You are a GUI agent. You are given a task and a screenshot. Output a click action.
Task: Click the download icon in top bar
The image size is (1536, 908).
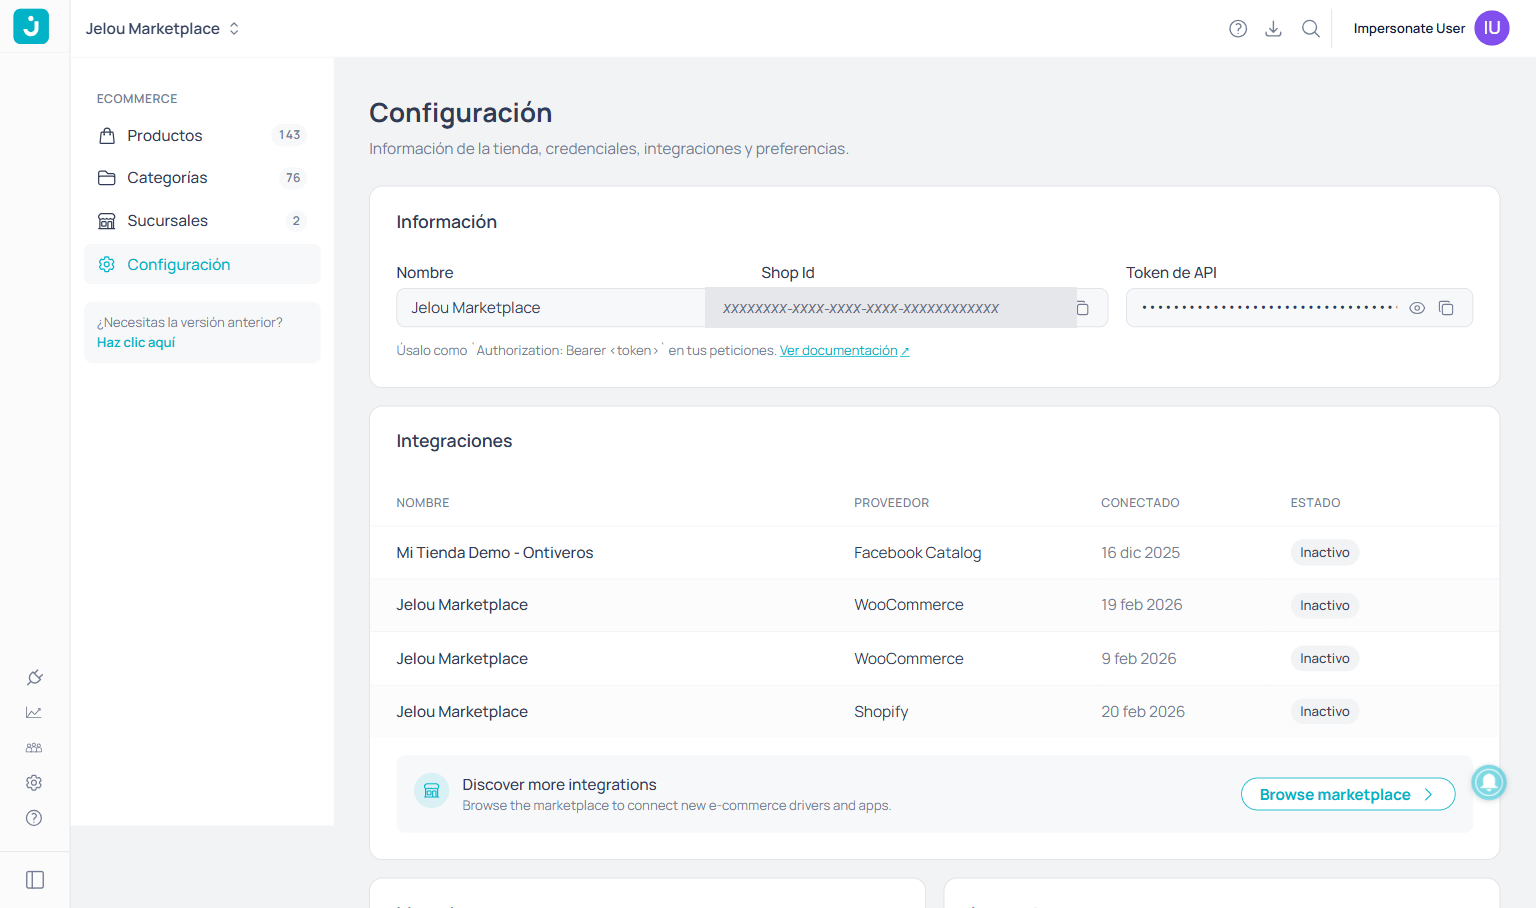pyautogui.click(x=1273, y=29)
